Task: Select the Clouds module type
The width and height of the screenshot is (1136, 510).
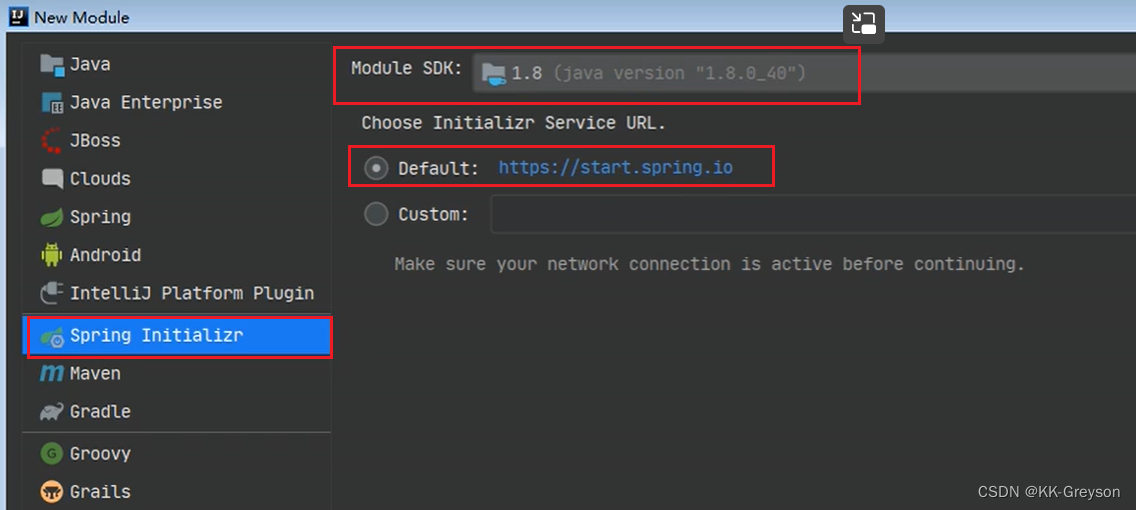Action: [178, 179]
